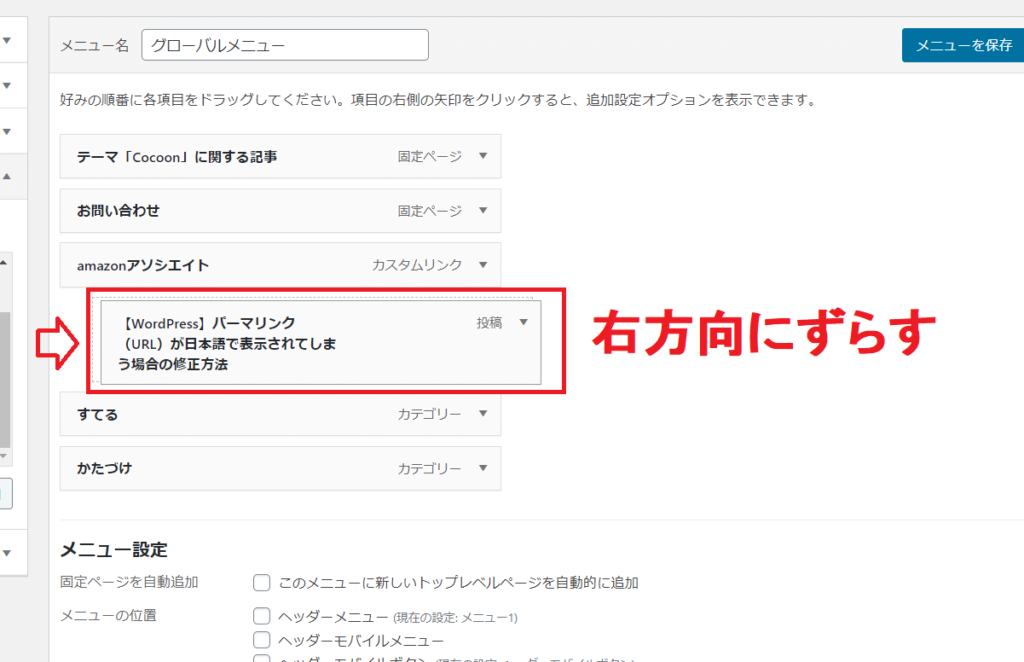The width and height of the screenshot is (1024, 662).
Task: Check the ヘッダーモバイルメニュー checkbox
Action: coord(262,640)
